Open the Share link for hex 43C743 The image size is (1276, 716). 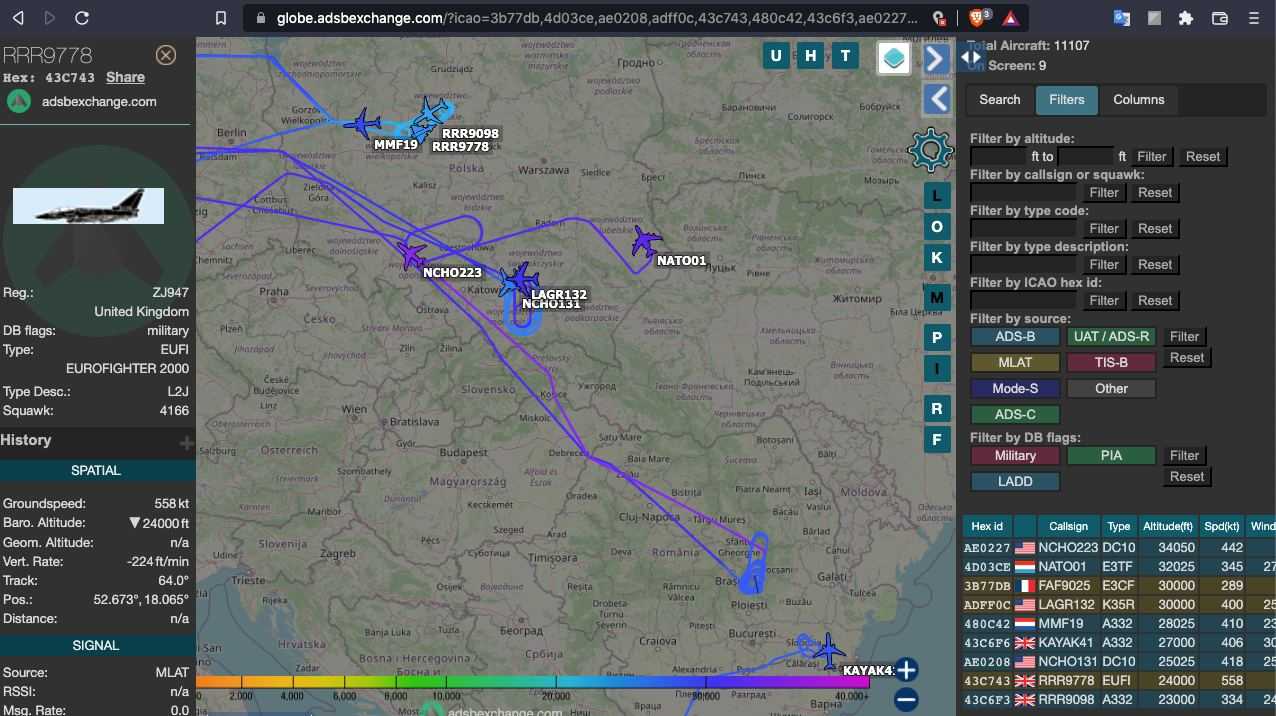[125, 77]
